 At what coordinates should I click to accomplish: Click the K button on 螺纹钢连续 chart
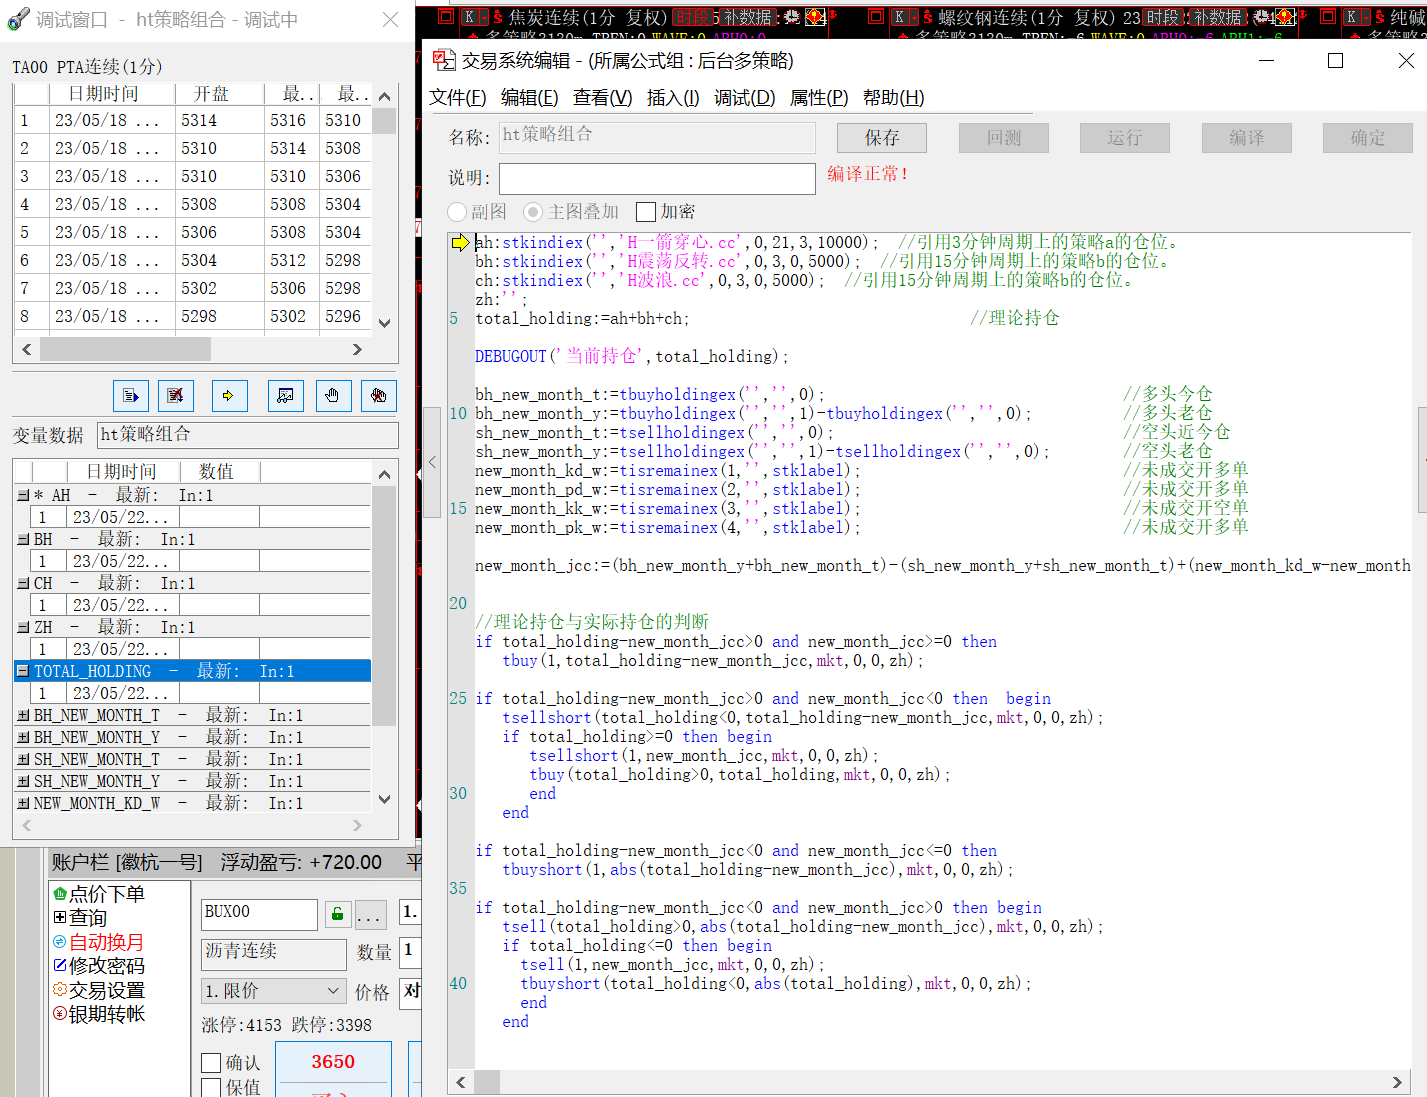(899, 17)
